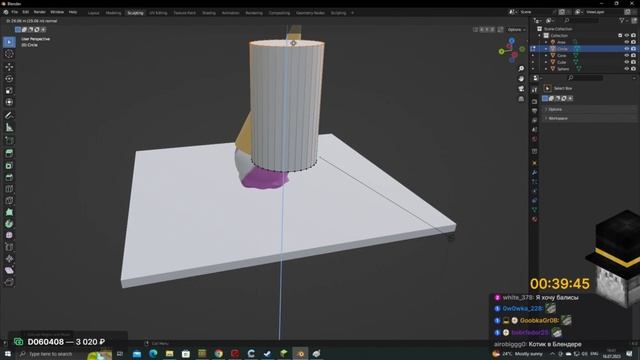Add a new workspace with plus button
The height and width of the screenshot is (360, 640).
click(353, 13)
